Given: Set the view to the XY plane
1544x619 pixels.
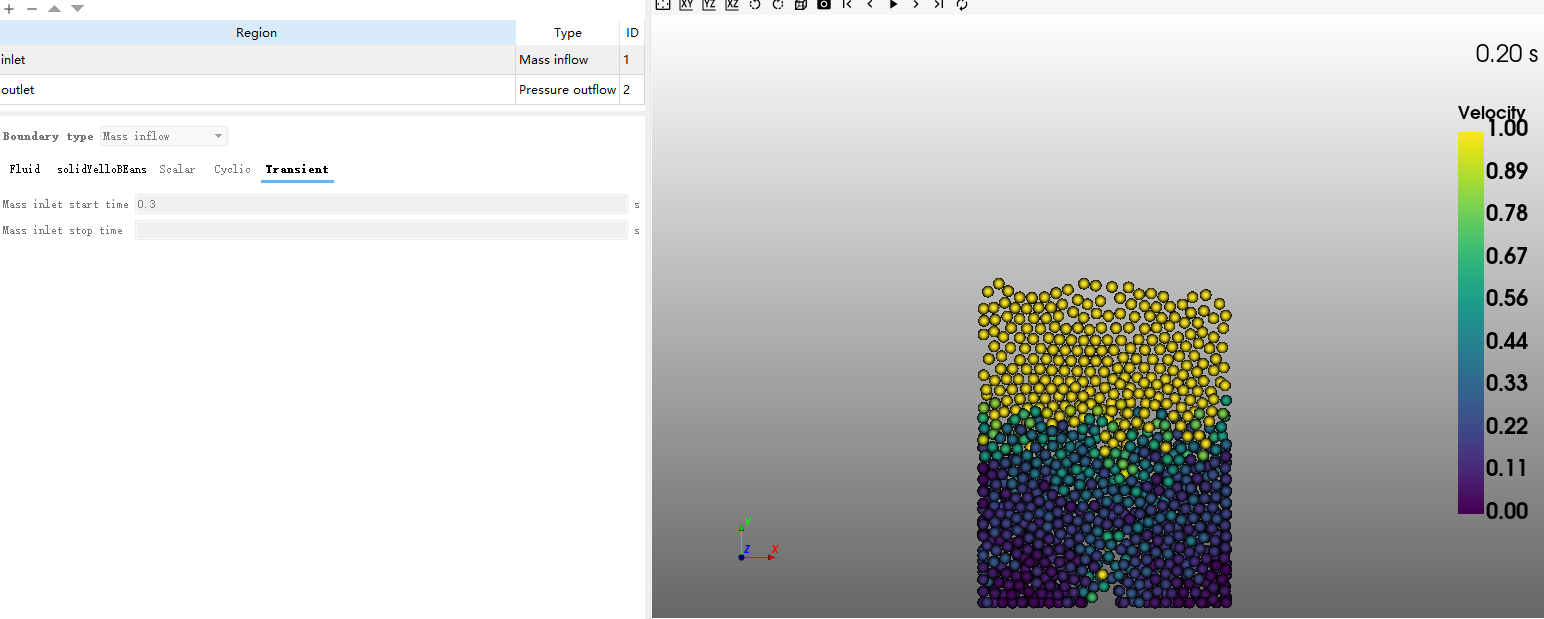Looking at the screenshot, I should pyautogui.click(x=686, y=4).
